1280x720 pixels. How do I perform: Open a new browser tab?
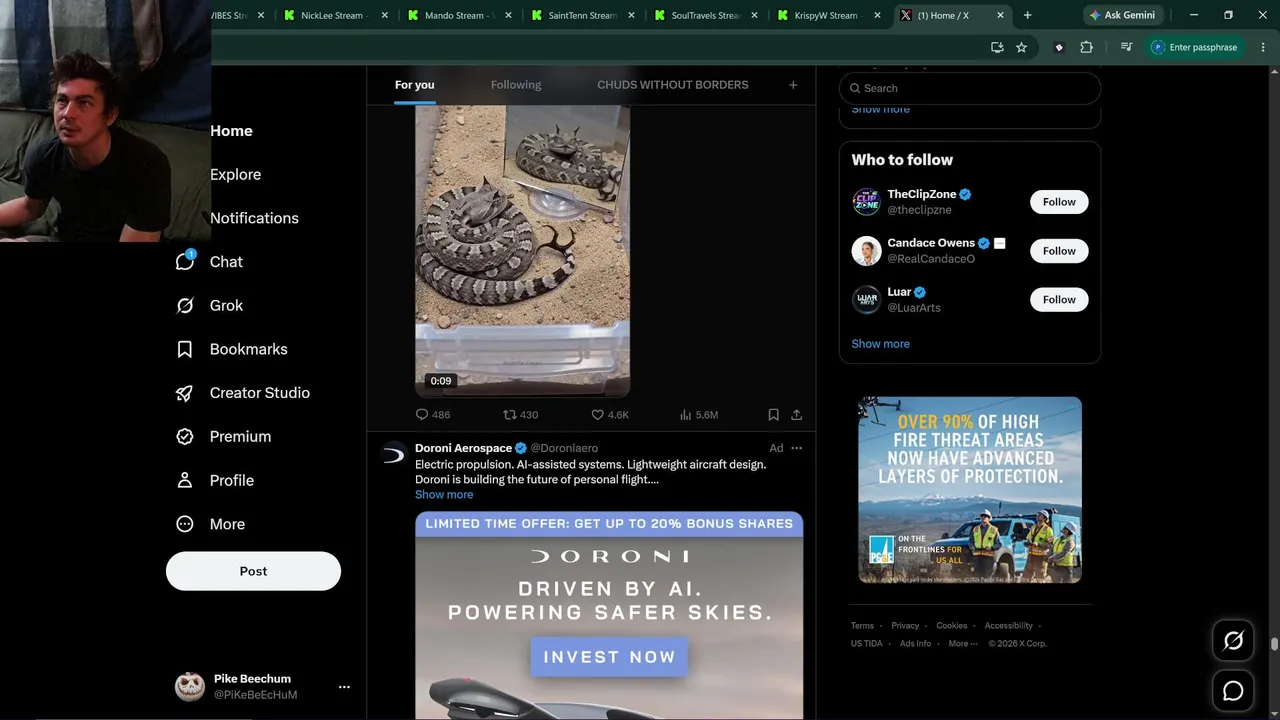click(x=1027, y=15)
